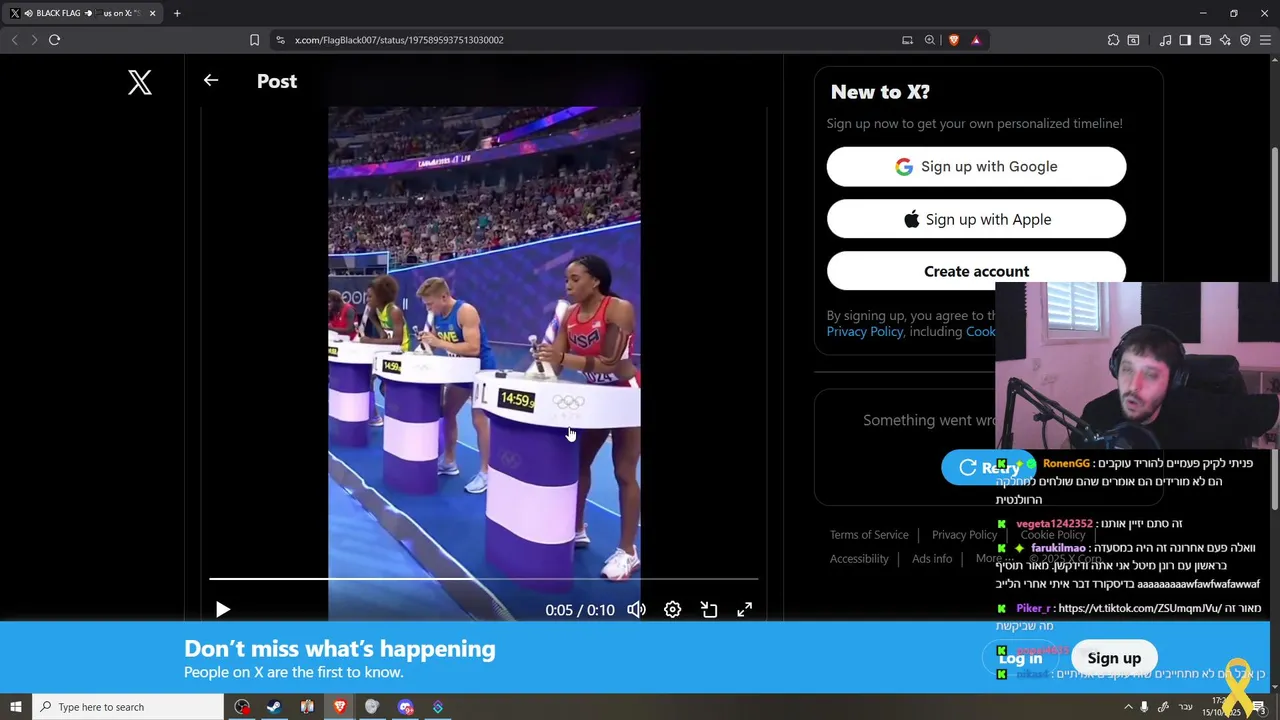Open OBS Studio in taskbar
This screenshot has height=720, width=1280.
pyautogui.click(x=242, y=707)
